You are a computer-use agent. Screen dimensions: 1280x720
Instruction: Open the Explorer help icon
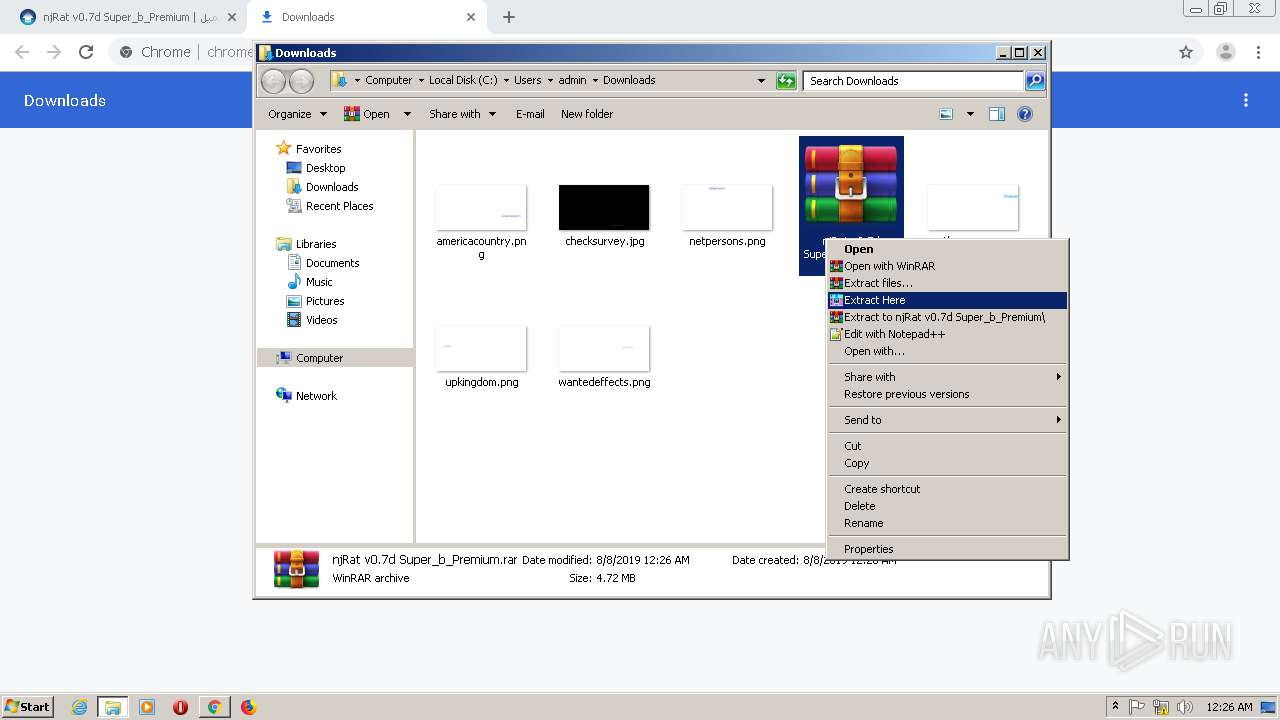[1025, 114]
